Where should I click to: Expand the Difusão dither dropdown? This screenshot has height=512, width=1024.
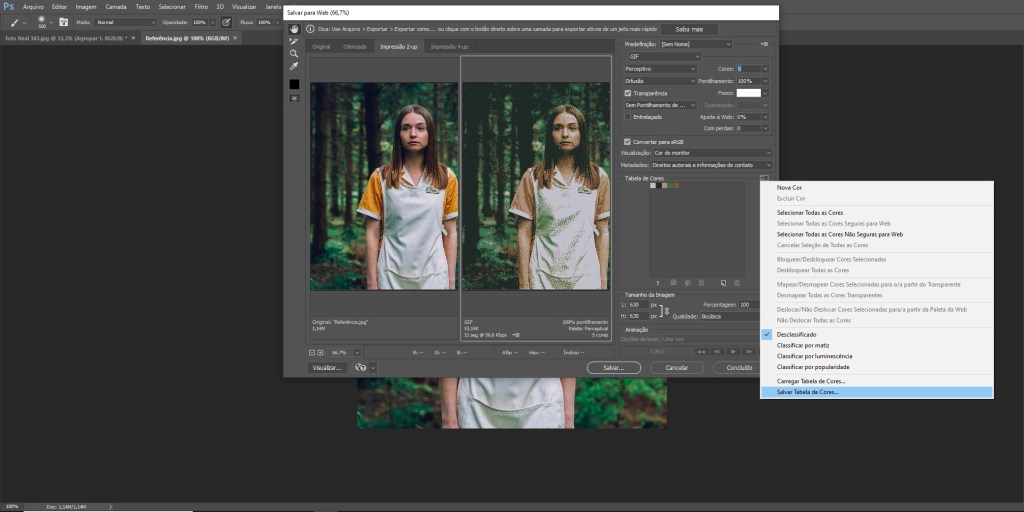coord(661,81)
